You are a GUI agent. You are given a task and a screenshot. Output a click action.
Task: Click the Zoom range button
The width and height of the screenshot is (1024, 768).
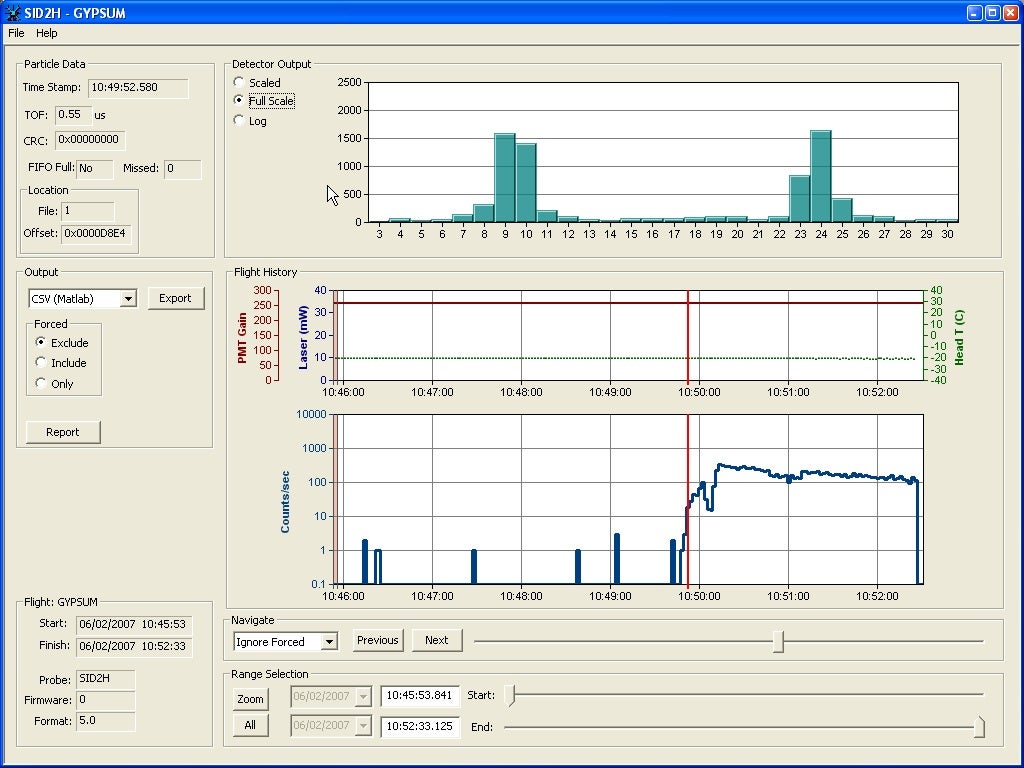(x=250, y=699)
